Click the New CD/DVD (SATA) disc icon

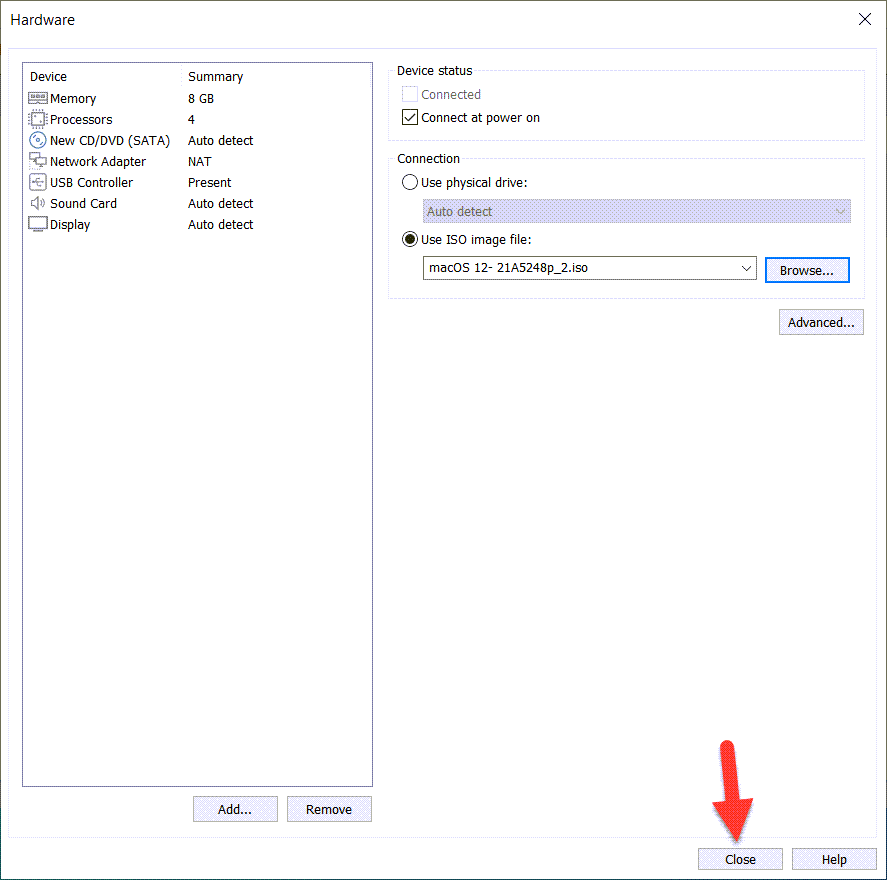point(38,141)
